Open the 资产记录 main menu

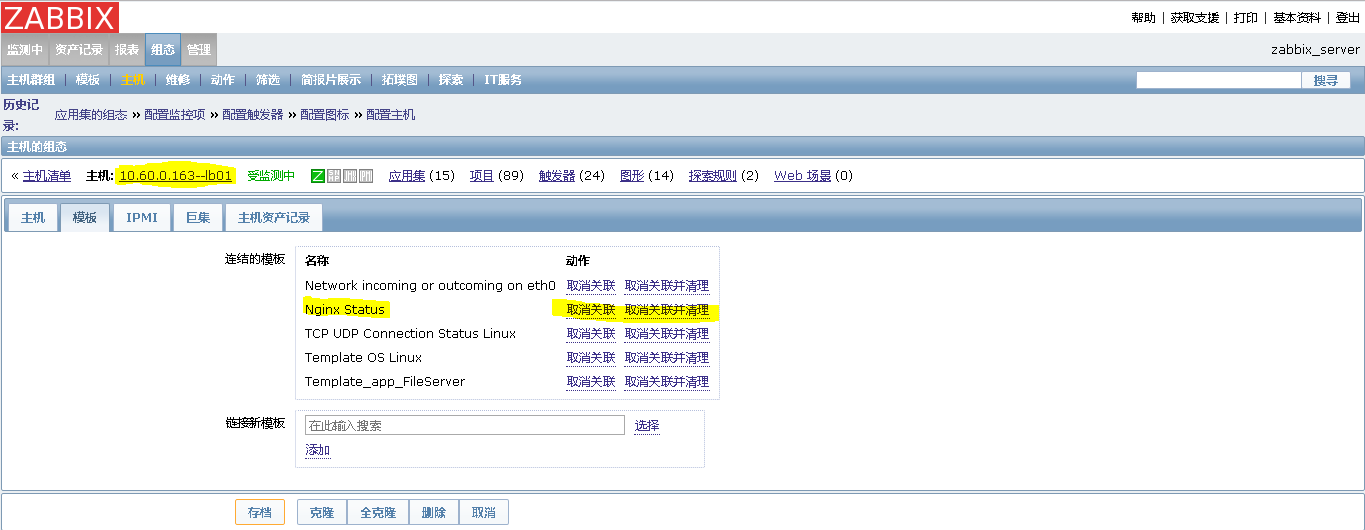coord(79,50)
